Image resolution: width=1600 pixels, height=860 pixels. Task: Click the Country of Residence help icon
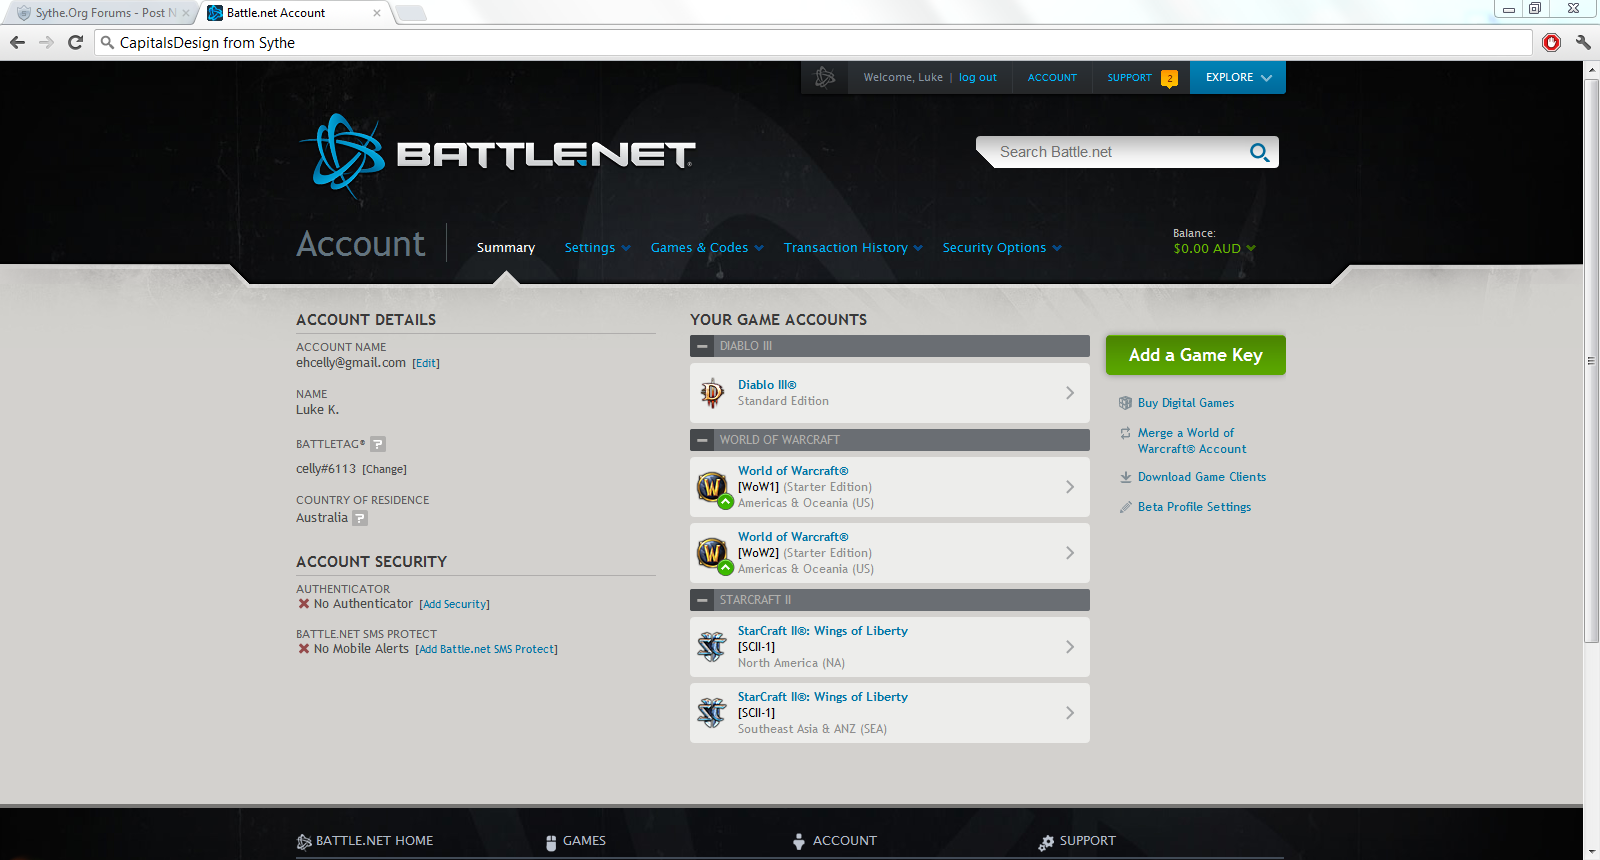coord(360,518)
